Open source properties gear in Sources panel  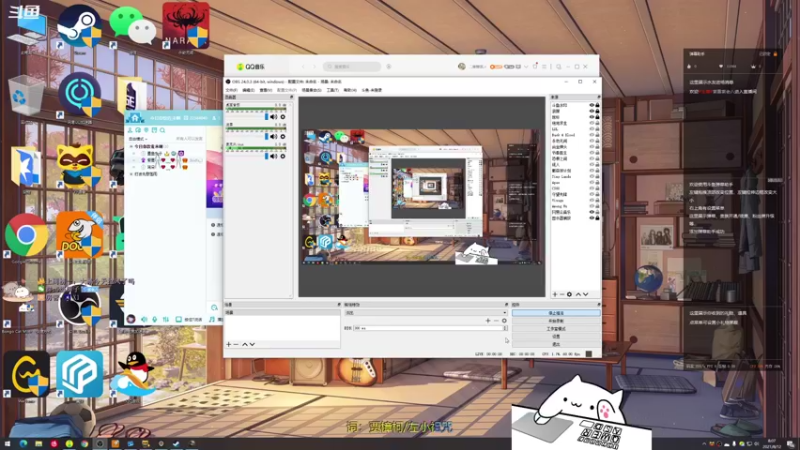569,294
